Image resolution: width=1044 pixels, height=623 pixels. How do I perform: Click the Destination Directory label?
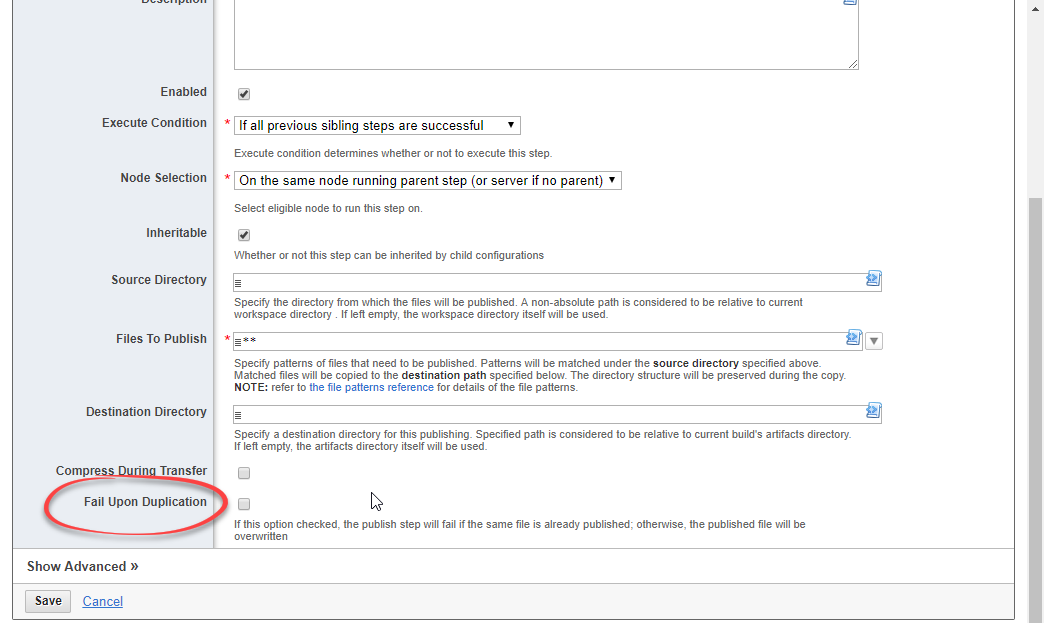click(146, 412)
